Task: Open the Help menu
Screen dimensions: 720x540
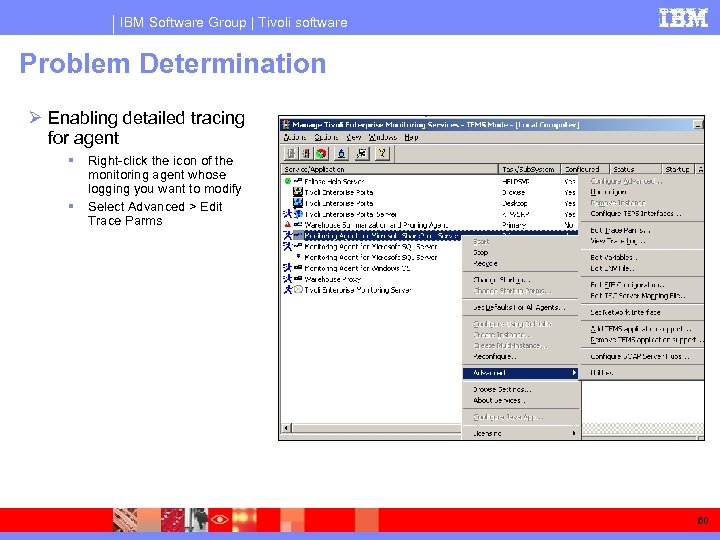Action: (x=411, y=137)
